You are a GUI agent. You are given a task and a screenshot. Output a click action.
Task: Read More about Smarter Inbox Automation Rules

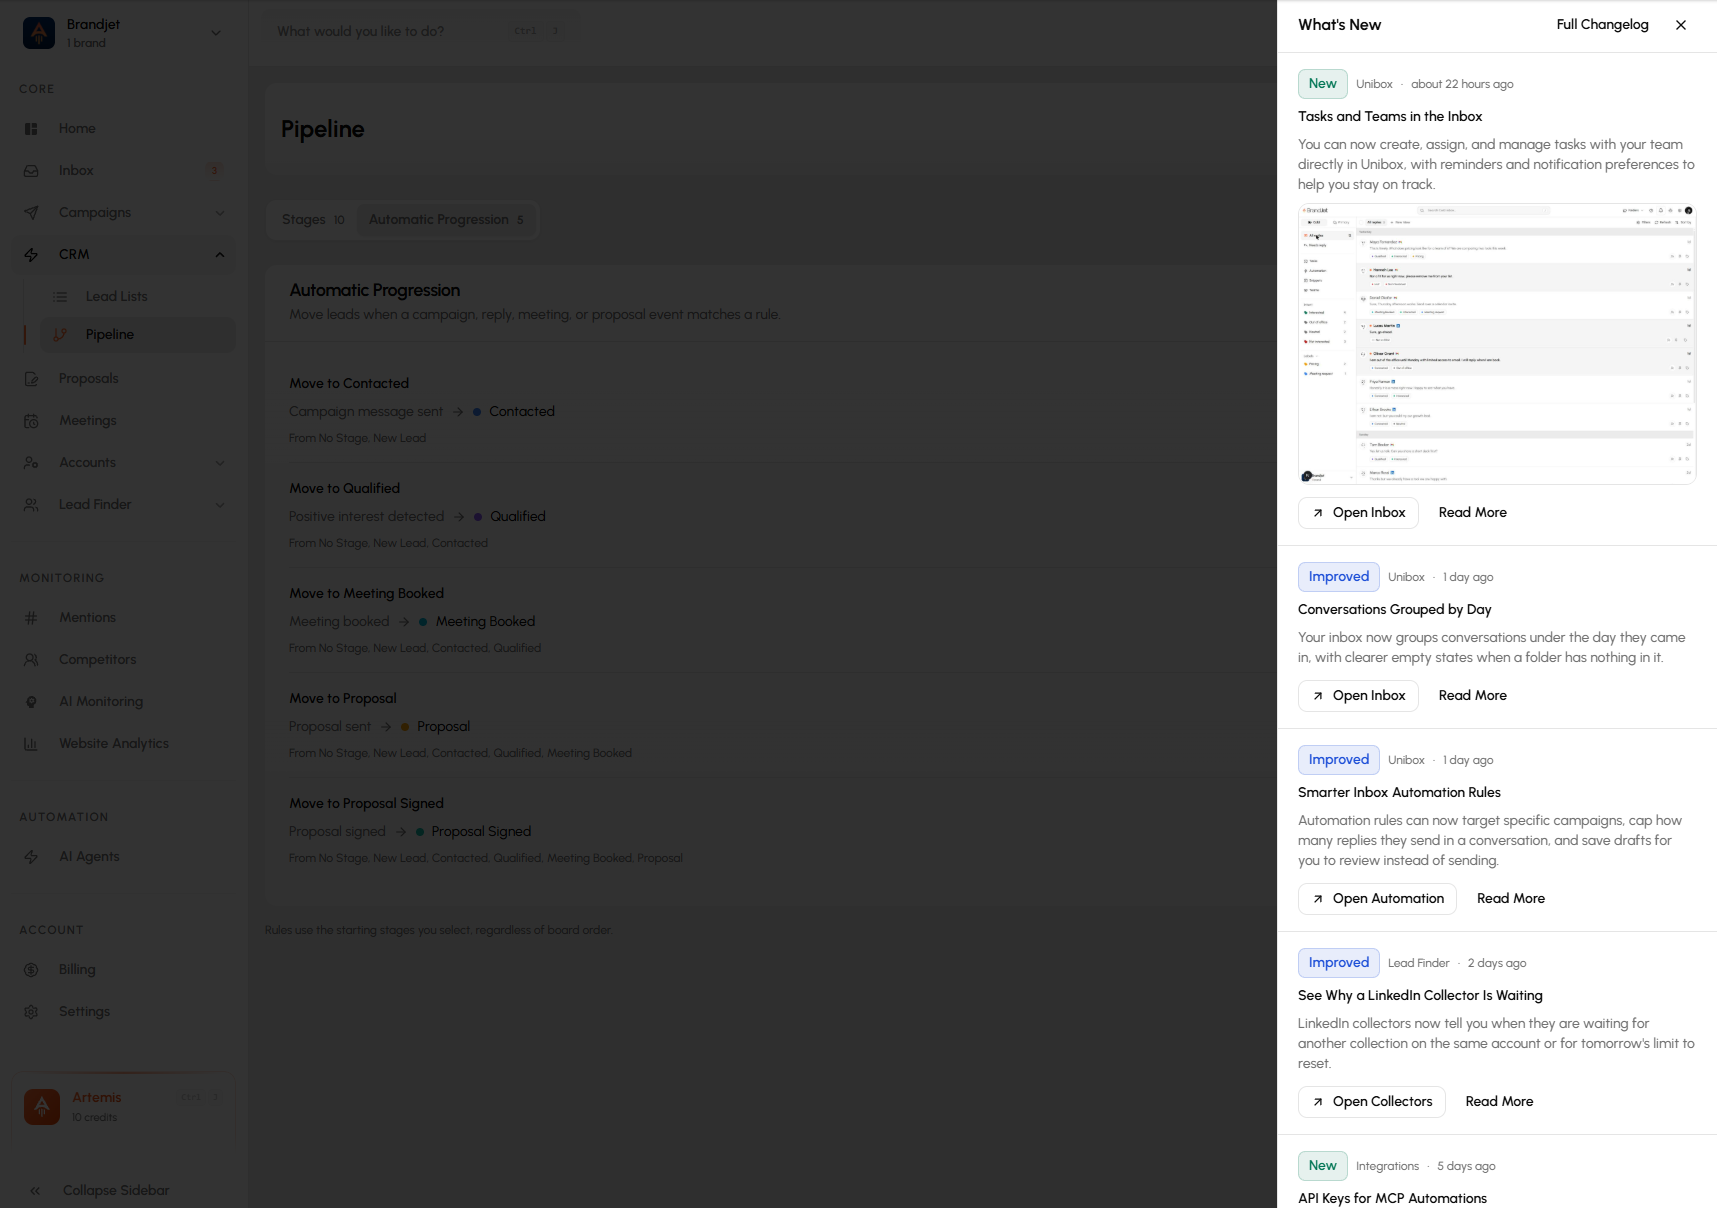click(x=1510, y=899)
